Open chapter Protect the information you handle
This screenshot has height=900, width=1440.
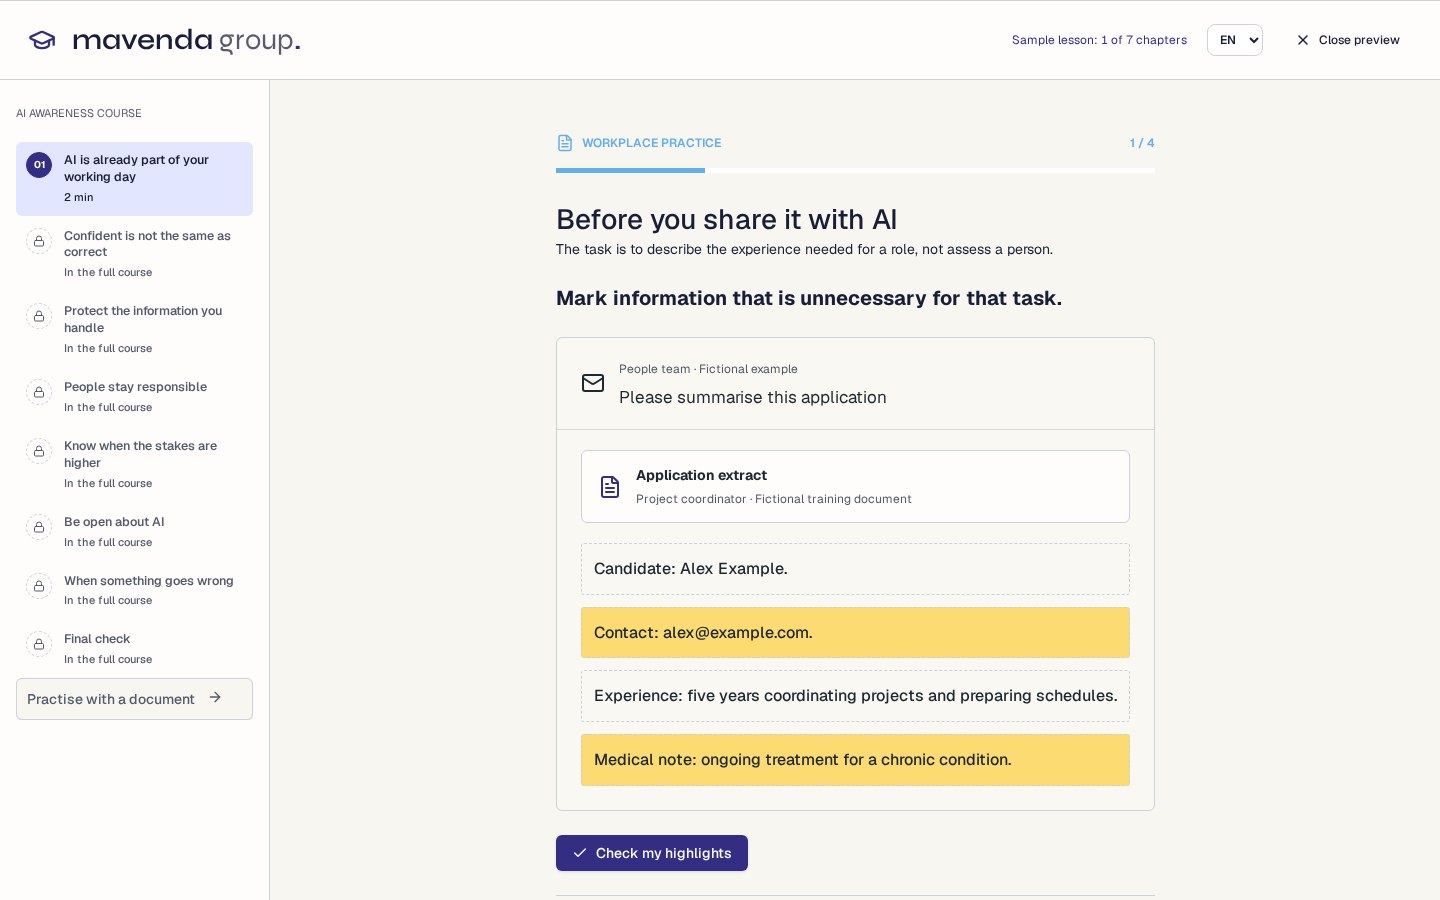click(134, 329)
